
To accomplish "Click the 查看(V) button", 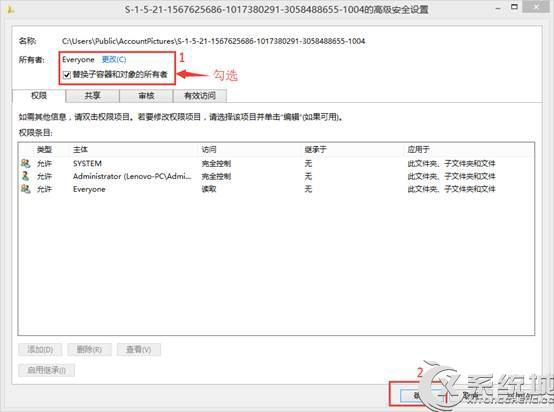I will 138,349.
